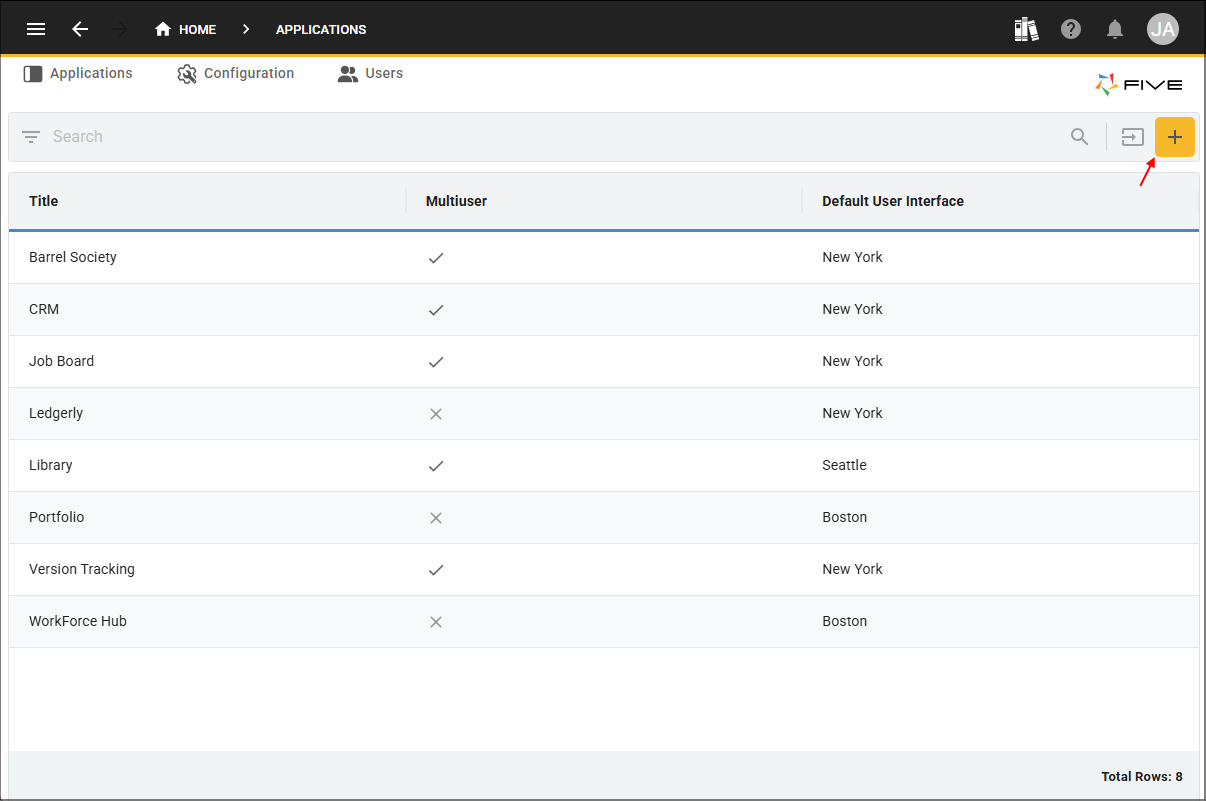1206x801 pixels.
Task: Click WorkForce Hub's multiuser X mark
Action: click(436, 622)
